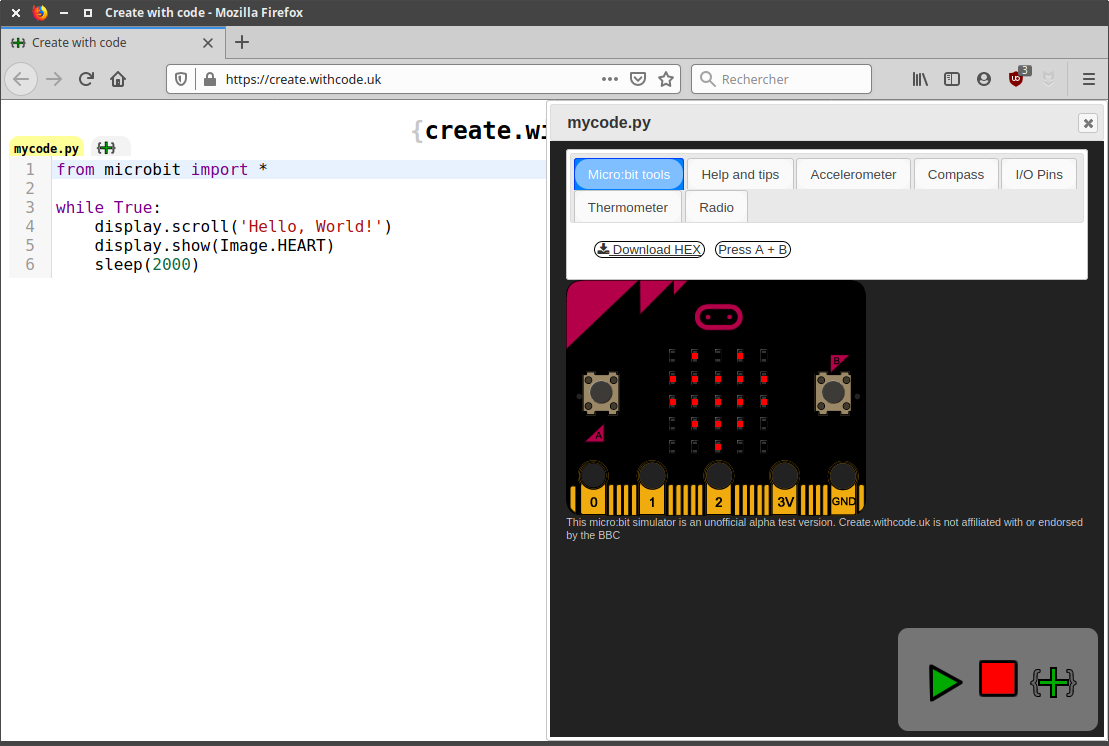Toggle the Firefox sidebar view

(952, 79)
